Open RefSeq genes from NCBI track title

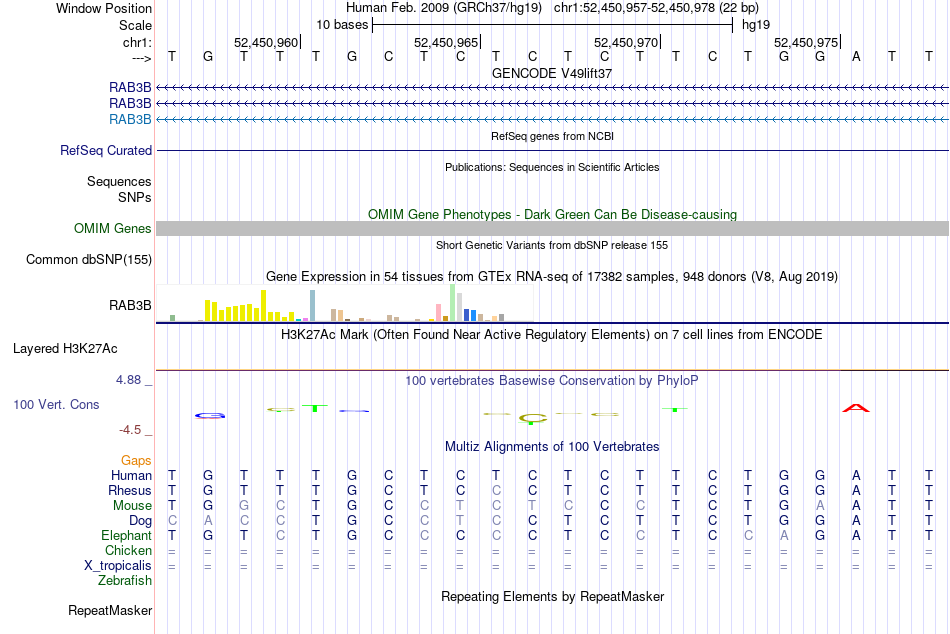click(x=552, y=136)
